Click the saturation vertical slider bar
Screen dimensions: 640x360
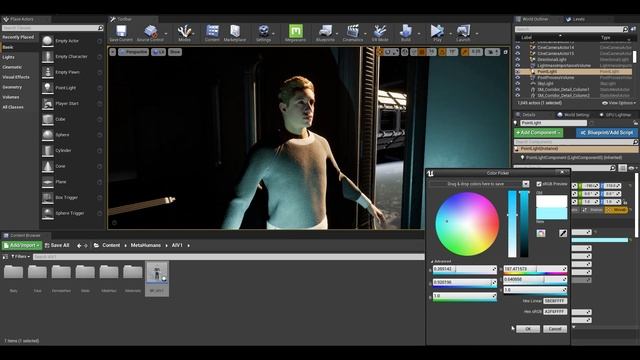(512, 224)
